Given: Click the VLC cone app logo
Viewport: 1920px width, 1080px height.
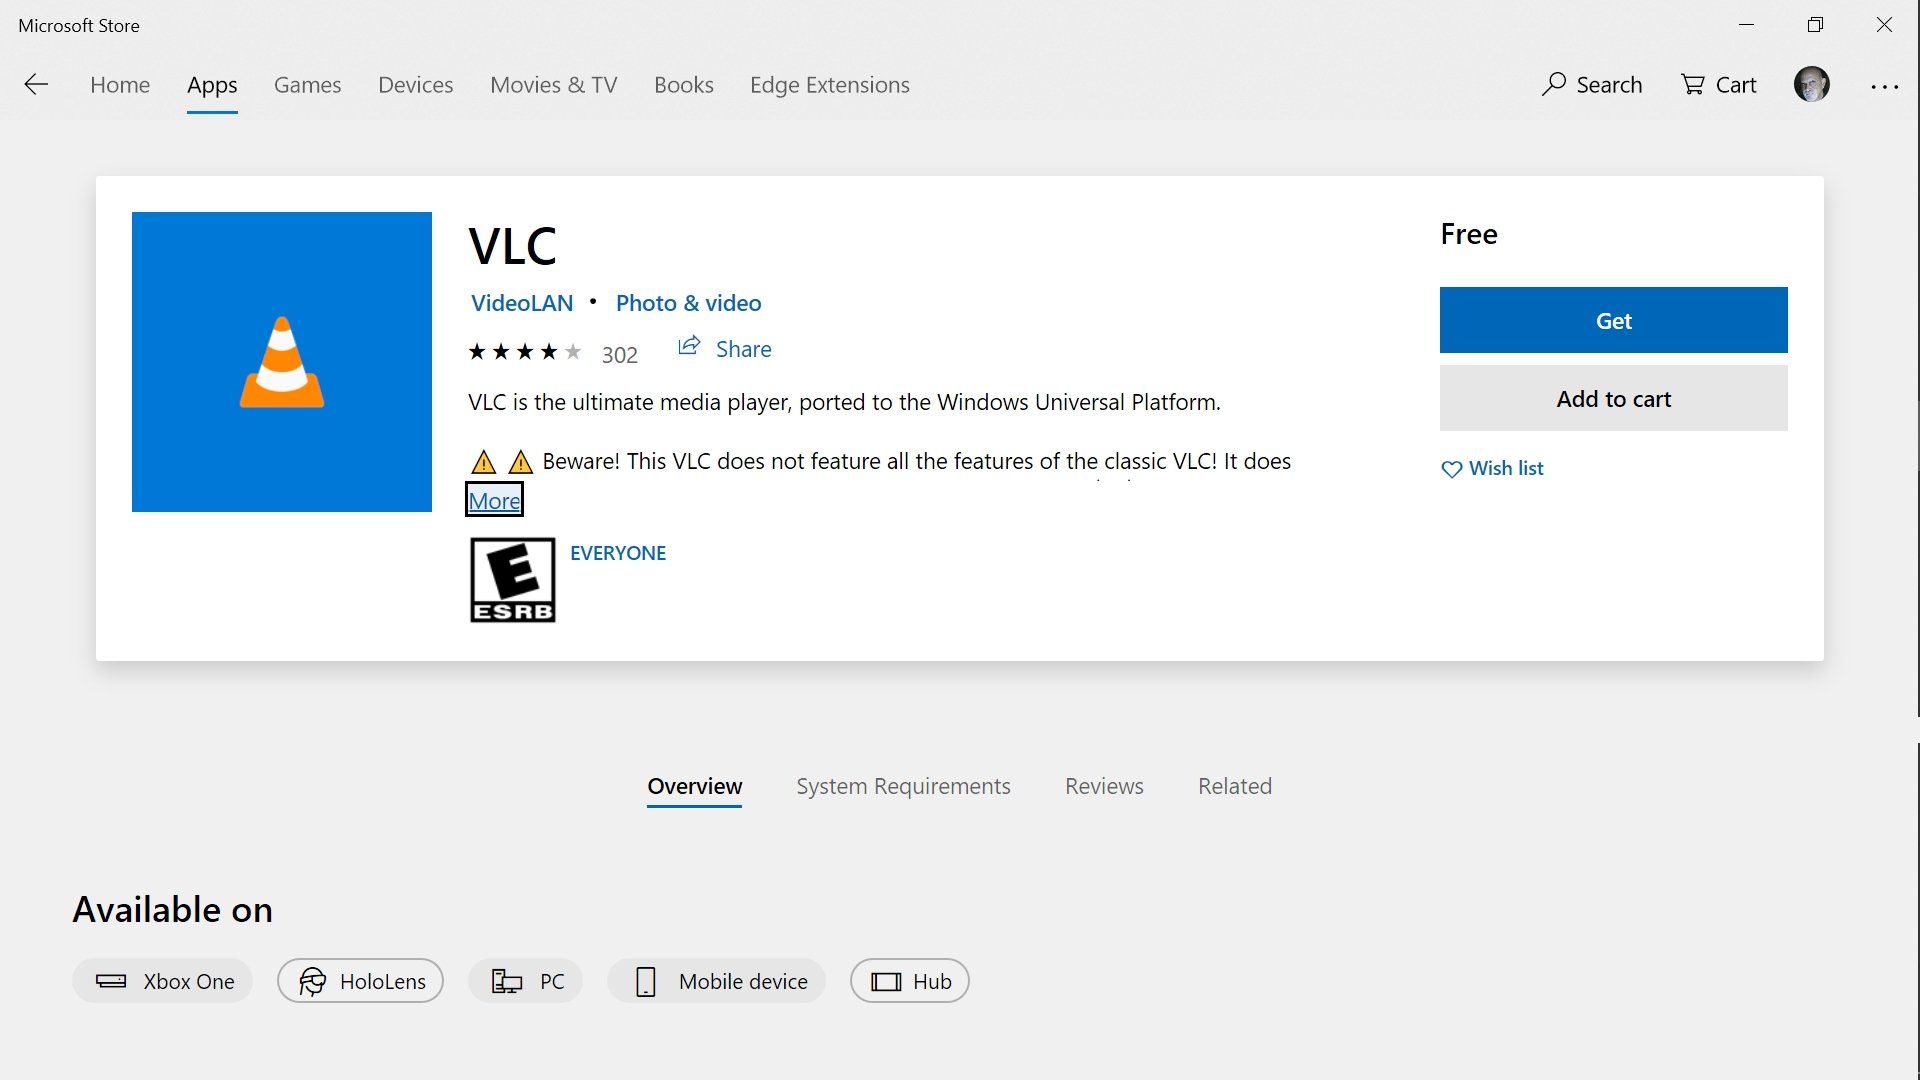Looking at the screenshot, I should pos(282,362).
